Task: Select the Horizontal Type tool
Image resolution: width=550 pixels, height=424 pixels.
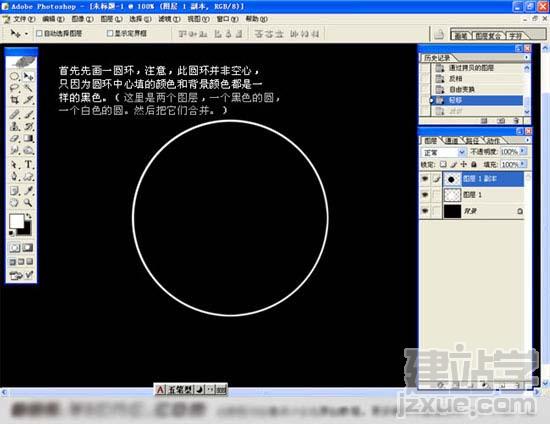Action: (x=28, y=164)
